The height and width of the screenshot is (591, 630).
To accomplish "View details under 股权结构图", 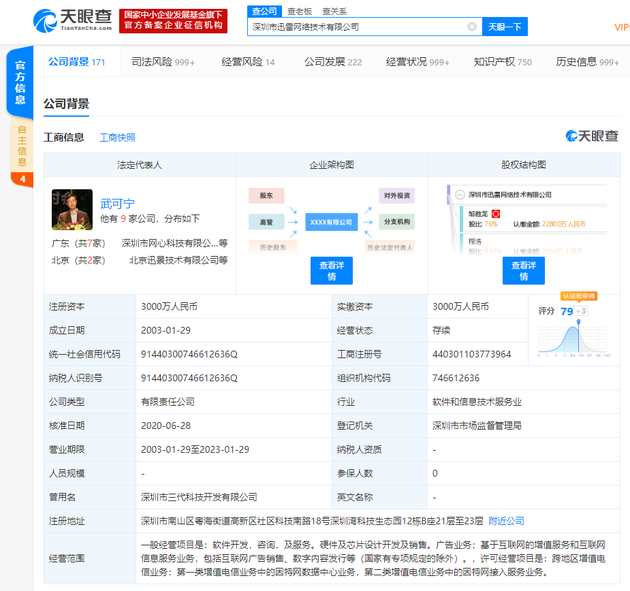I will [x=524, y=271].
